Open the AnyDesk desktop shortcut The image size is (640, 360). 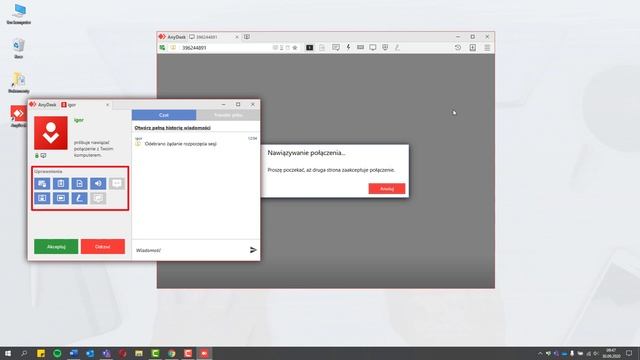(x=19, y=117)
